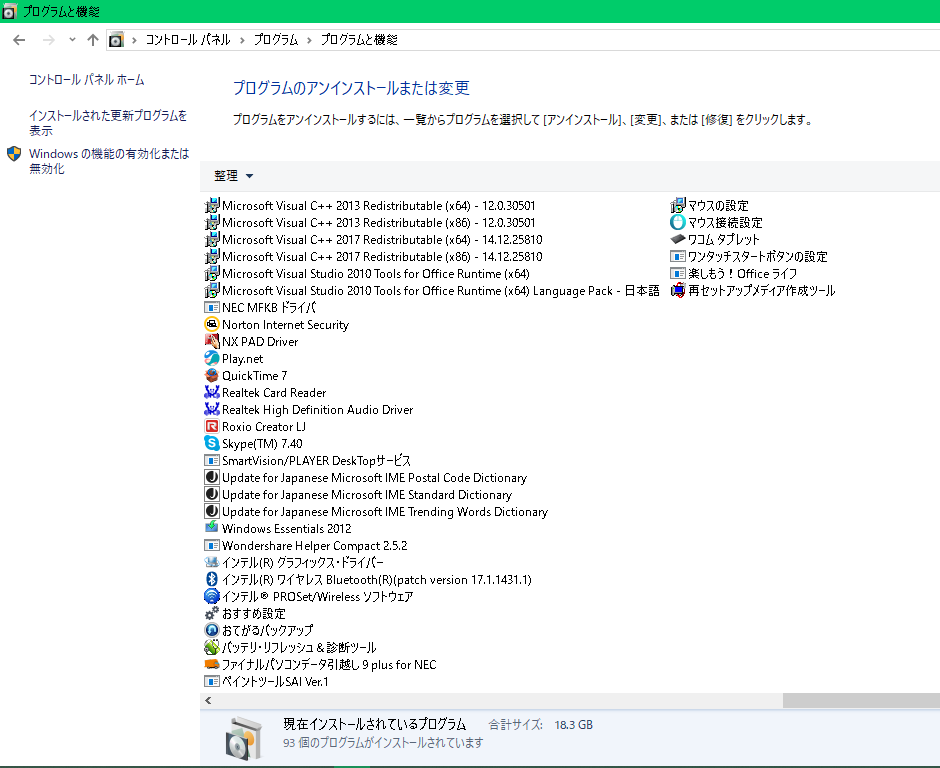Go up one level with up arrow
940x768 pixels.
click(x=92, y=40)
